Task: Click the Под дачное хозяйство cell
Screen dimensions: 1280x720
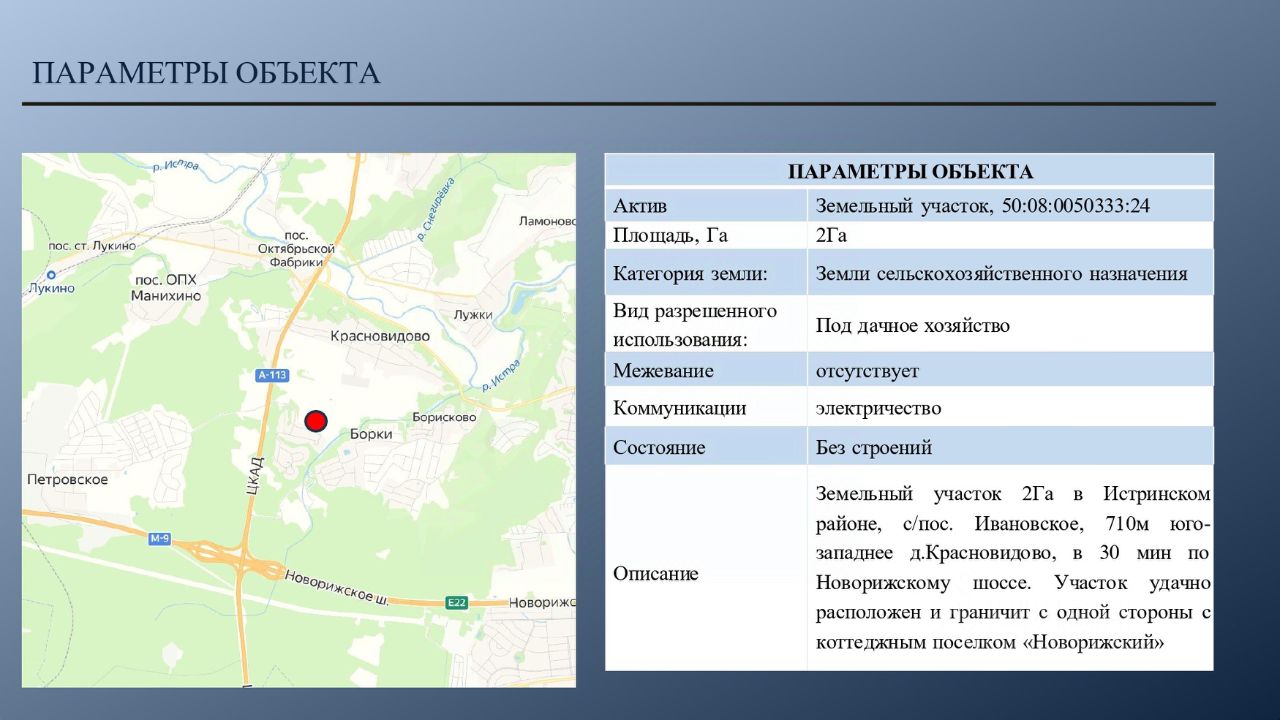Action: (1010, 325)
